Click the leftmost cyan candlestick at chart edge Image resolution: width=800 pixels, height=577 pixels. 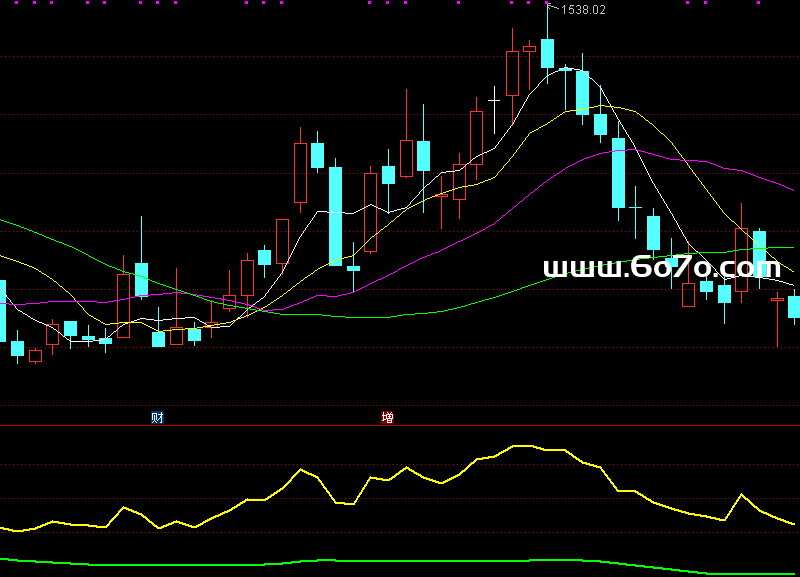tap(2, 310)
